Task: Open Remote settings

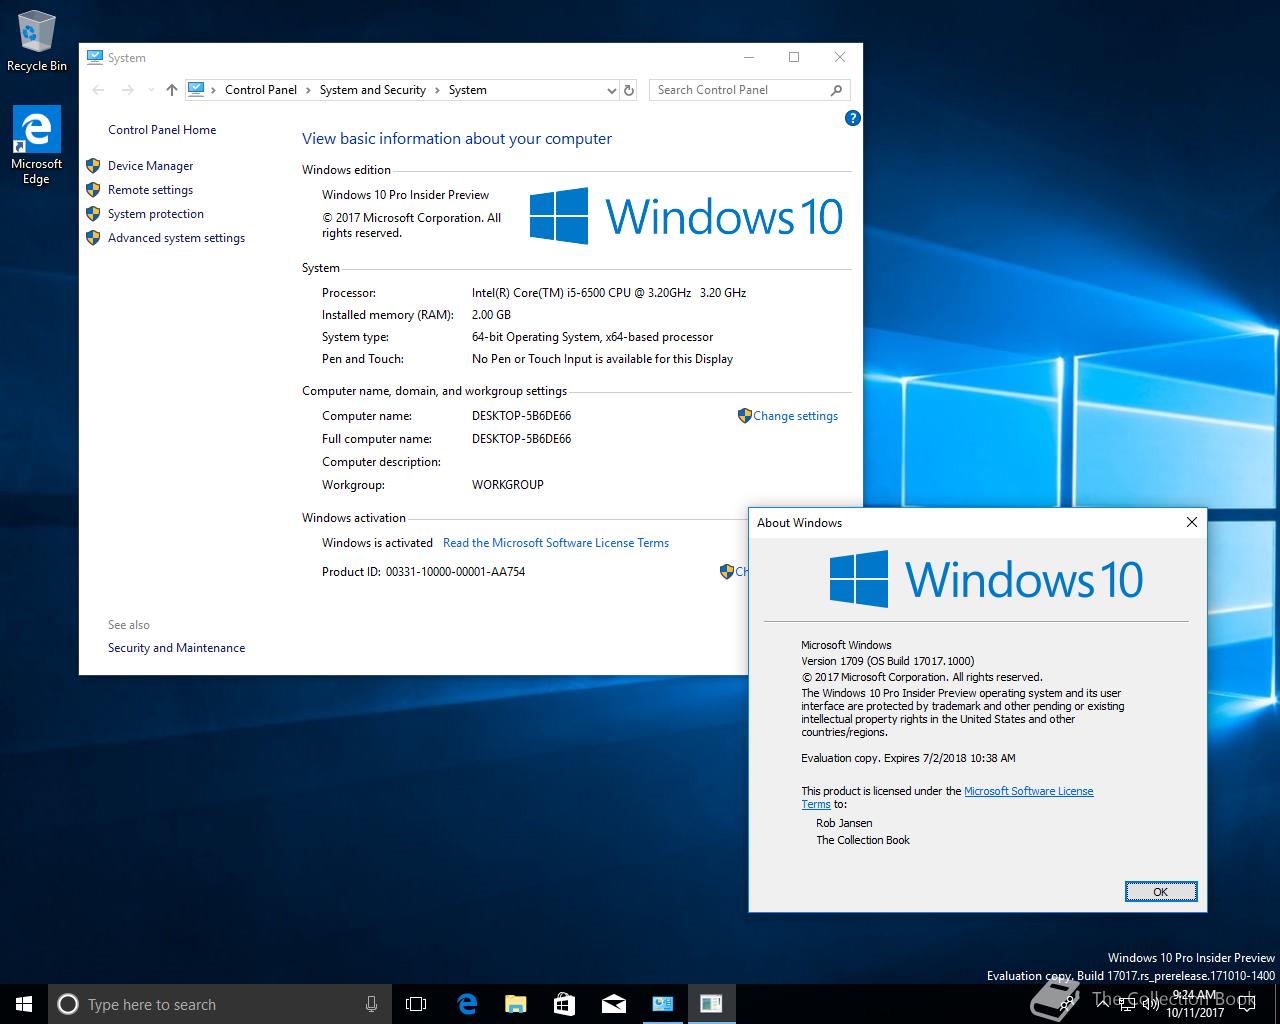Action: tap(150, 190)
